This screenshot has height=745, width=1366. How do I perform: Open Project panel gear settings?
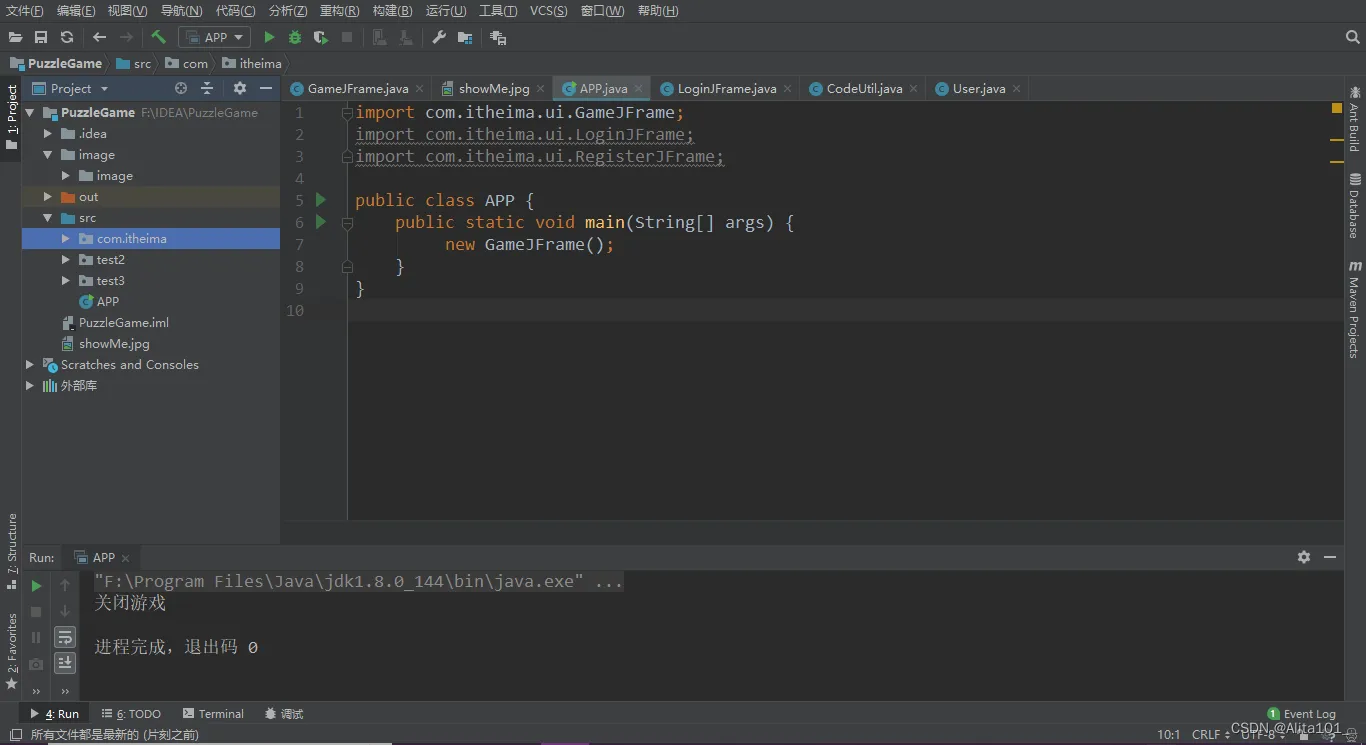click(x=239, y=88)
